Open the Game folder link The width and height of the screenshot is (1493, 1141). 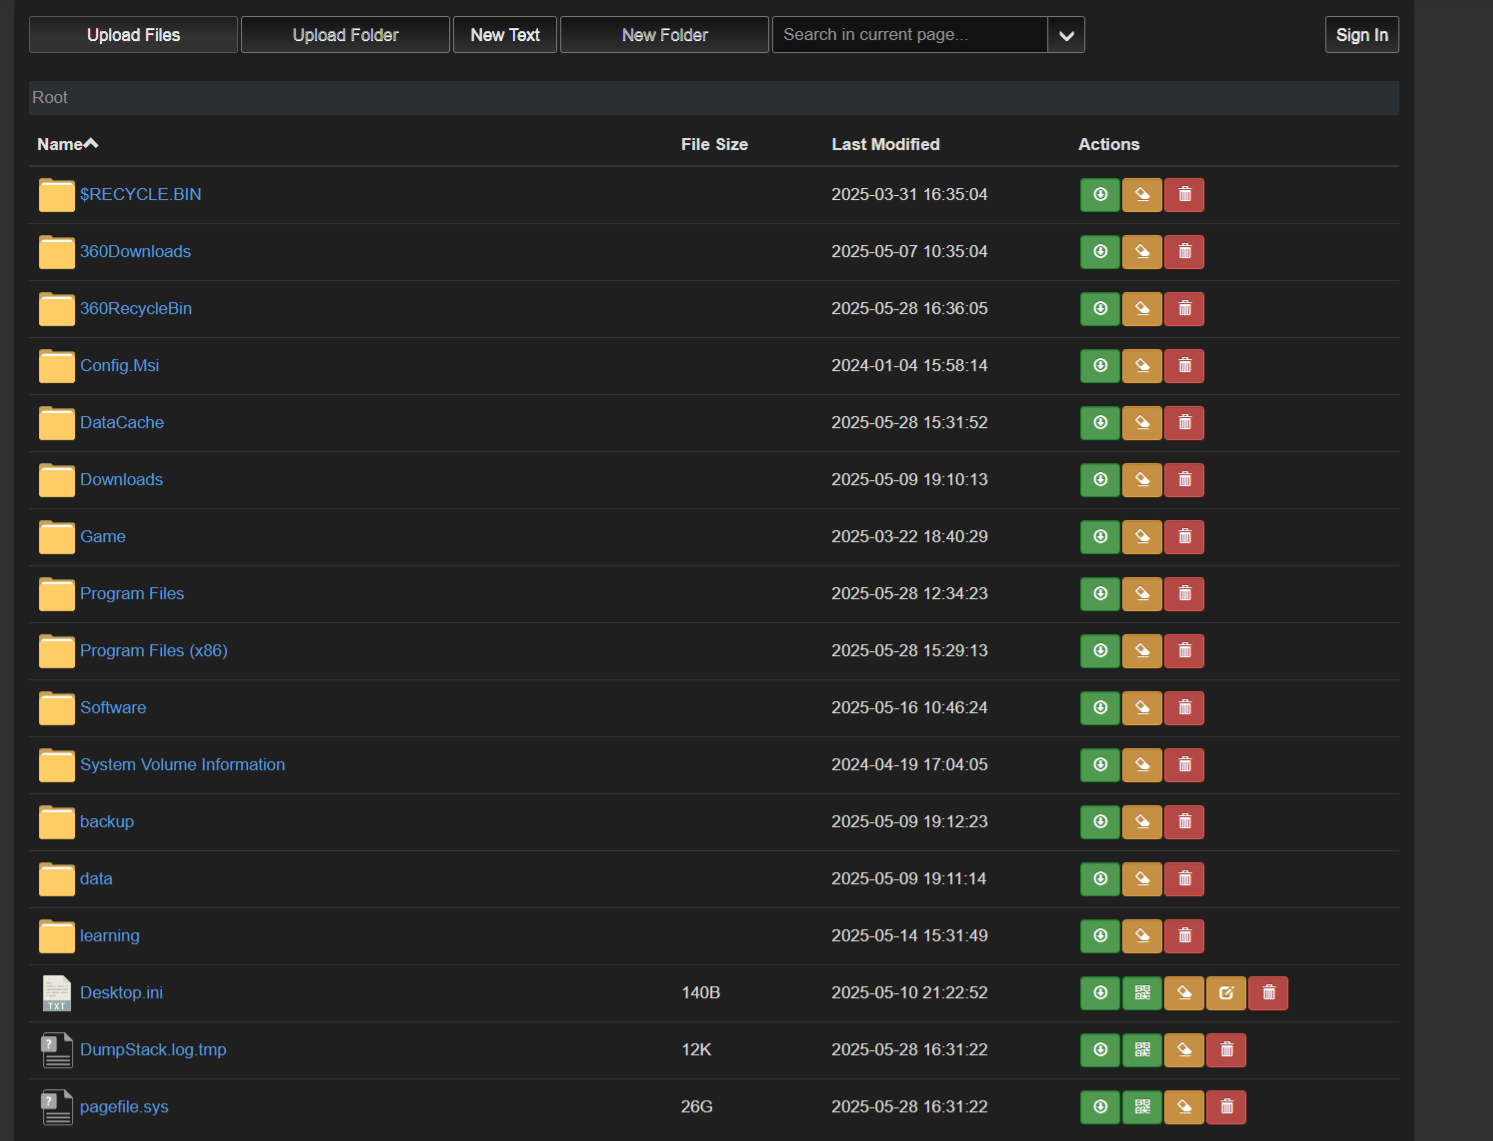click(103, 537)
